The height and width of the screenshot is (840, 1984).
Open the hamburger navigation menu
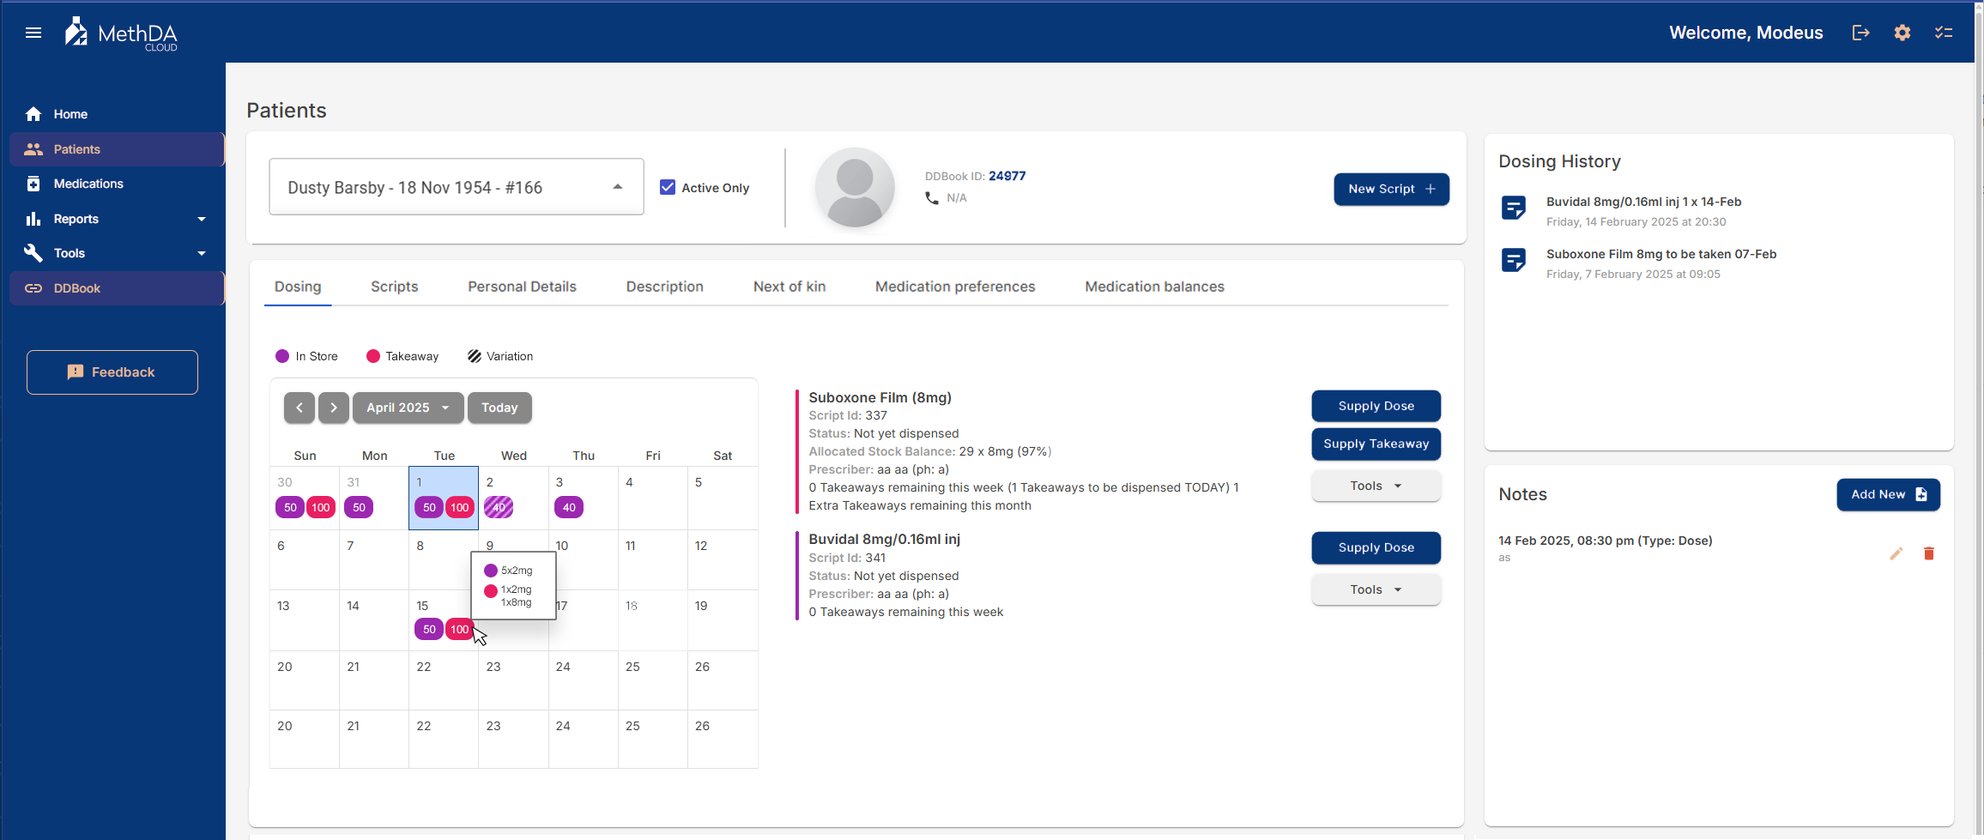33,33
